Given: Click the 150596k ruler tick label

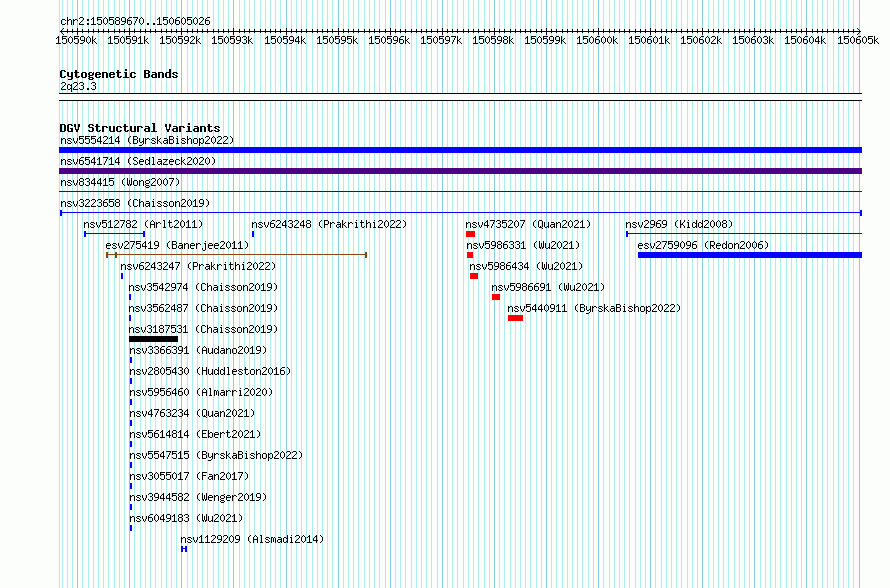Looking at the screenshot, I should 389,40.
